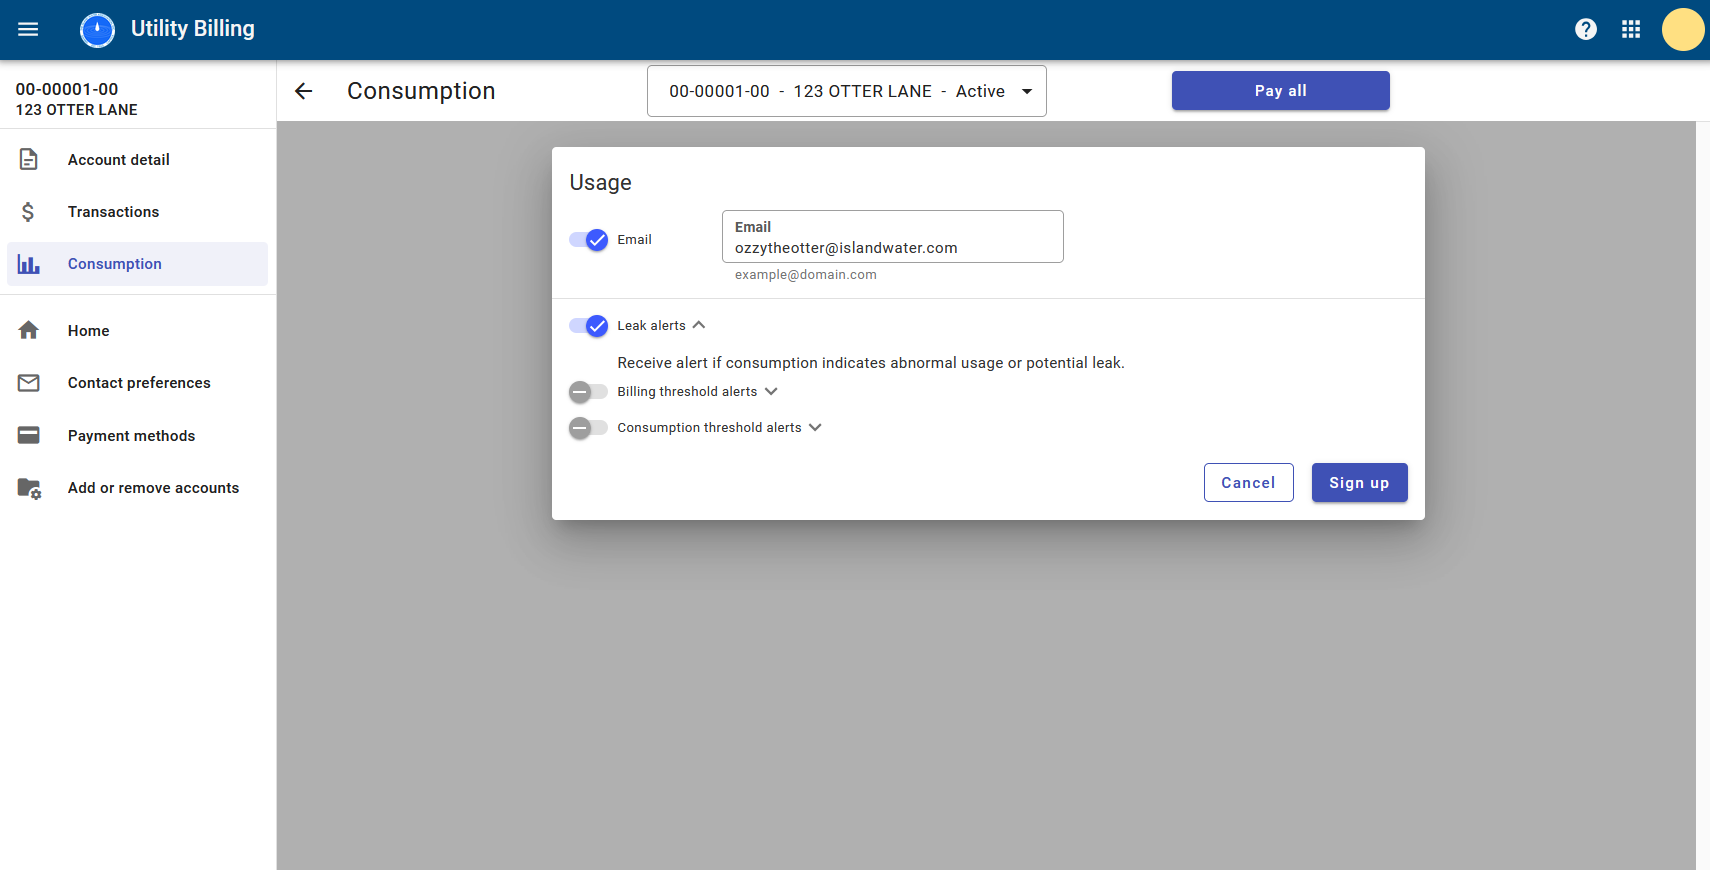Click the Usage dialog heading
This screenshot has height=870, width=1710.
point(601,183)
